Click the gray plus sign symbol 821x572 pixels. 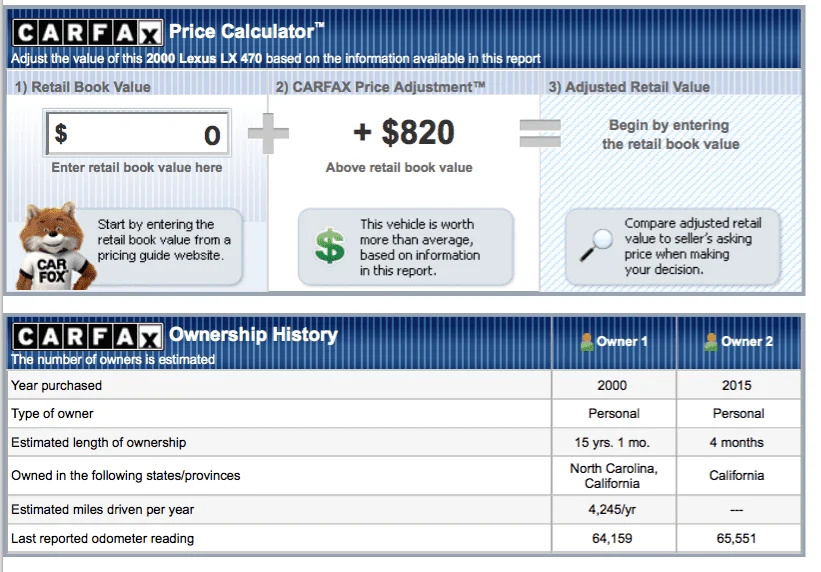pos(268,134)
